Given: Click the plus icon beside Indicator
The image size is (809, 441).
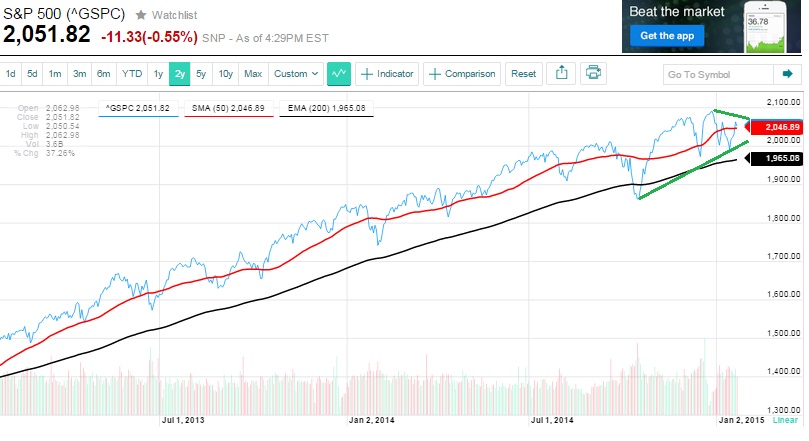Looking at the screenshot, I should [x=367, y=74].
